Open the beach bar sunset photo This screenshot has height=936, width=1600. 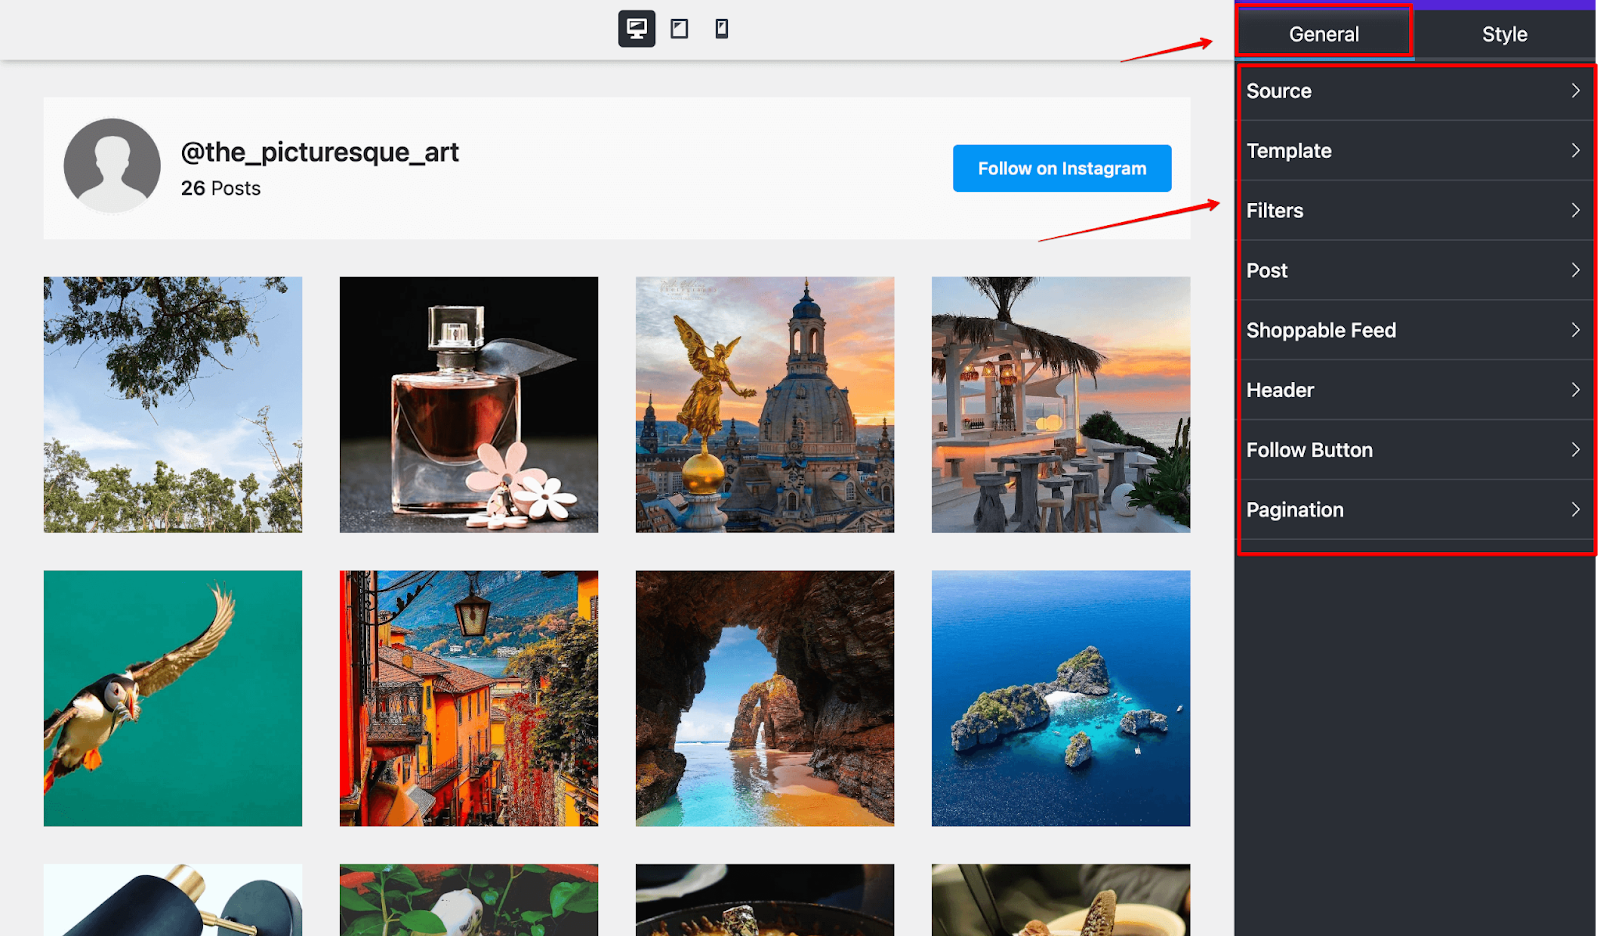(1061, 405)
